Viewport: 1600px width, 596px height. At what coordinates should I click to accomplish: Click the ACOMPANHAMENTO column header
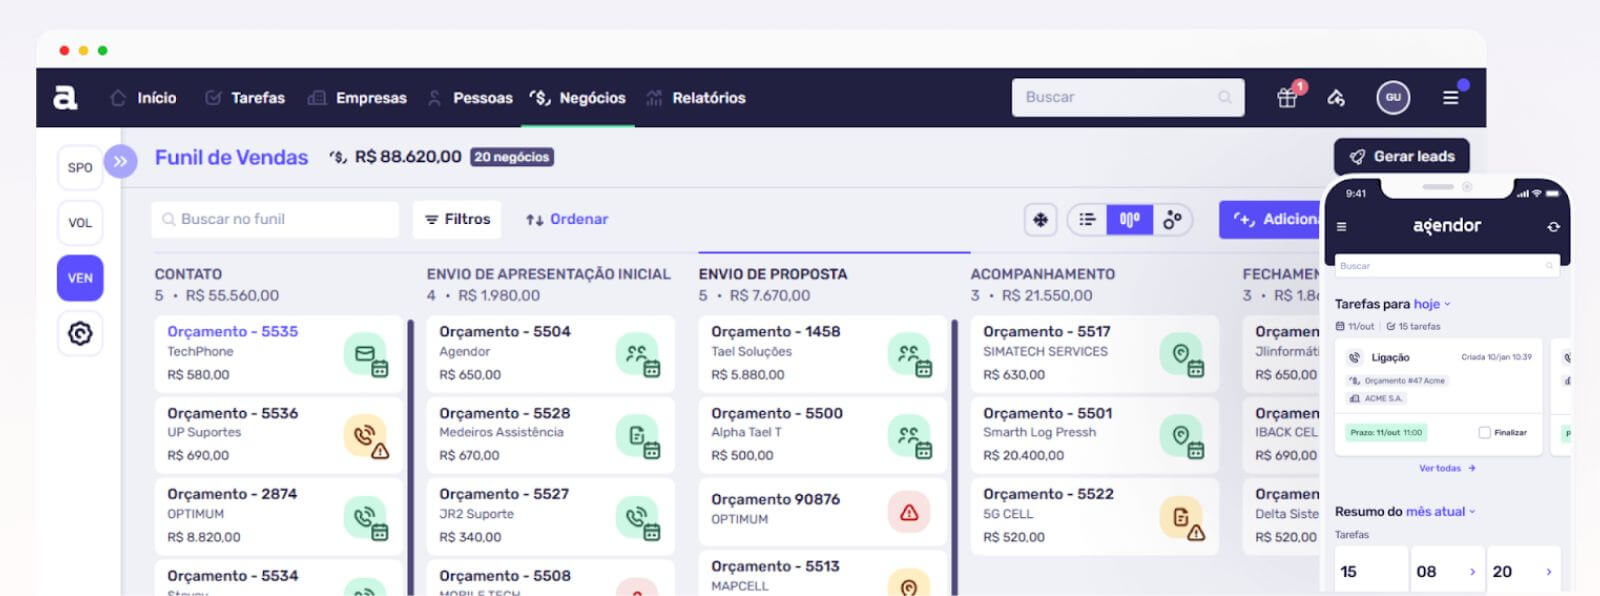coord(1043,274)
